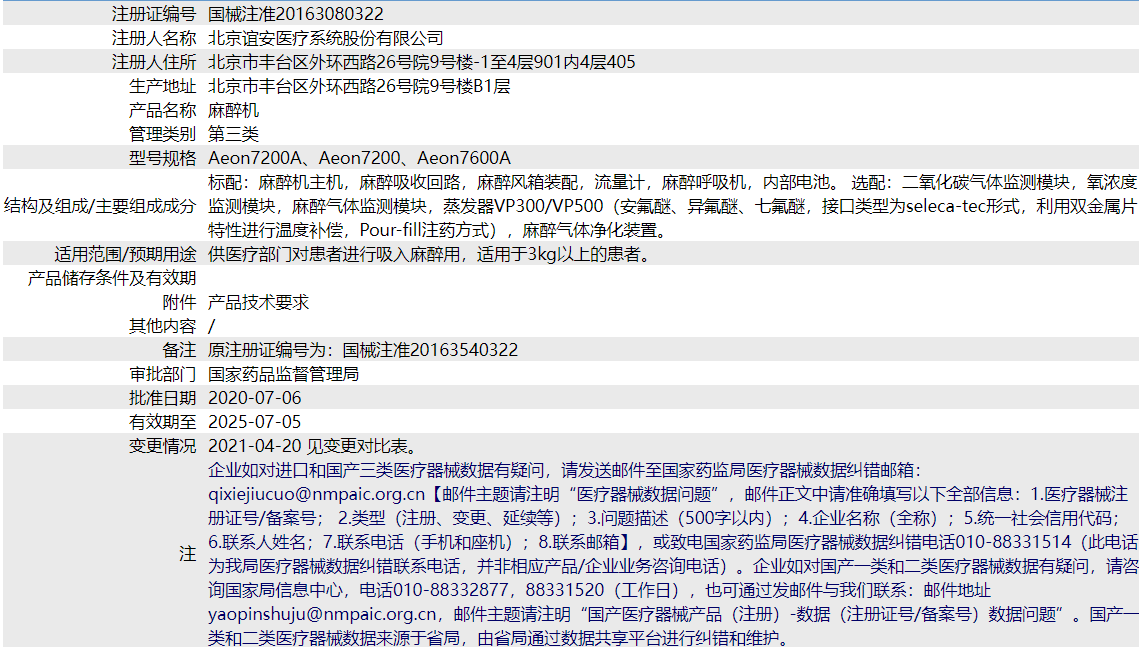Click the 注 label beside the notes

[187, 554]
